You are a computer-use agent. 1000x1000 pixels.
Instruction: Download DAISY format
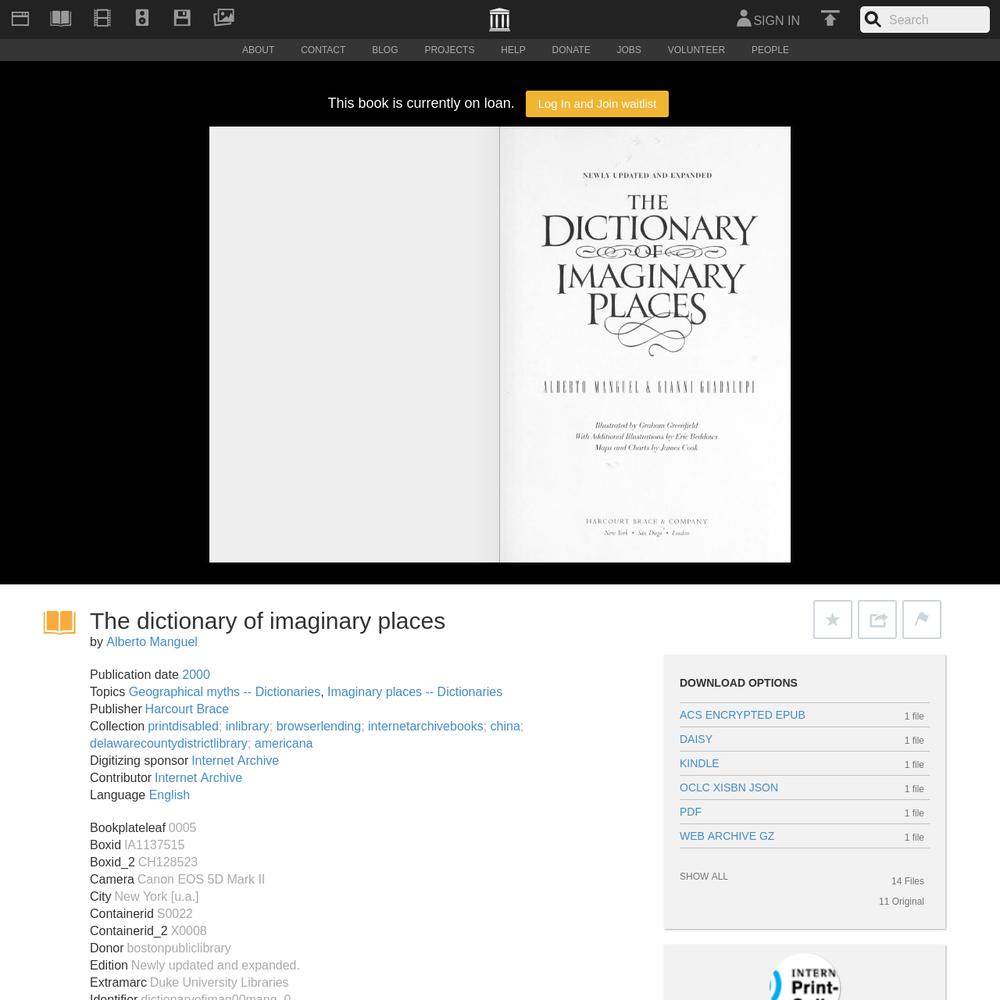coord(696,739)
